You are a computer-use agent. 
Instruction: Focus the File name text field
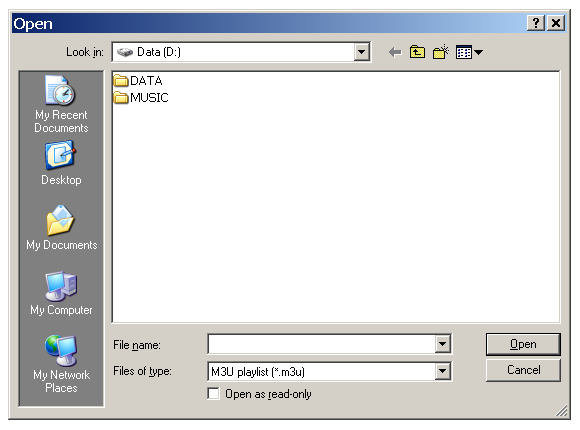pyautogui.click(x=322, y=345)
